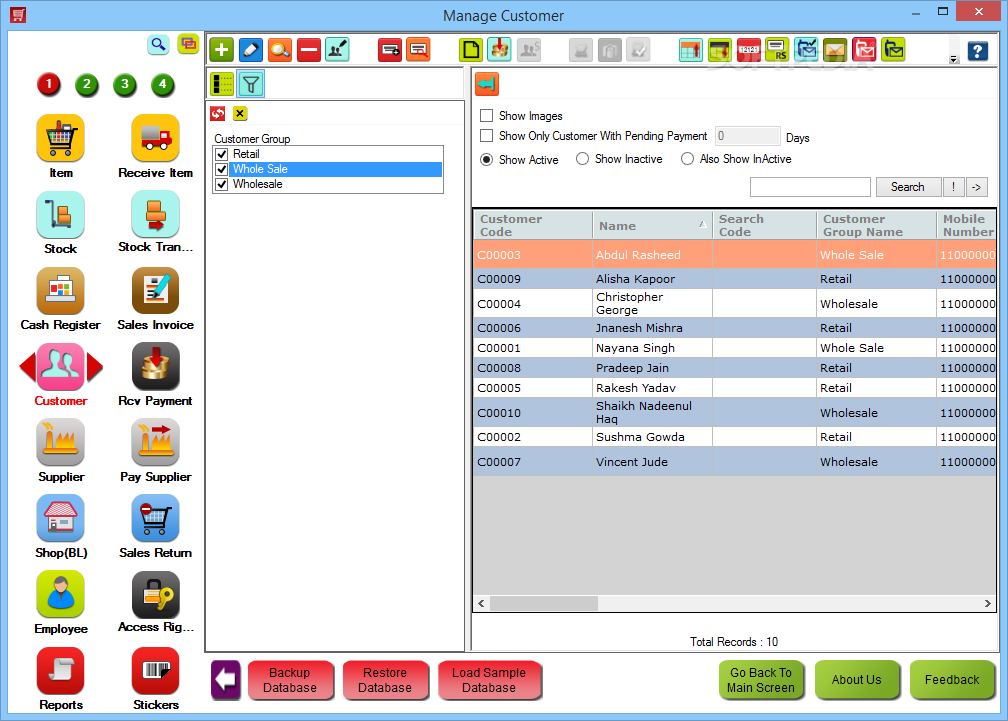Click the Customer Code column header

(533, 226)
